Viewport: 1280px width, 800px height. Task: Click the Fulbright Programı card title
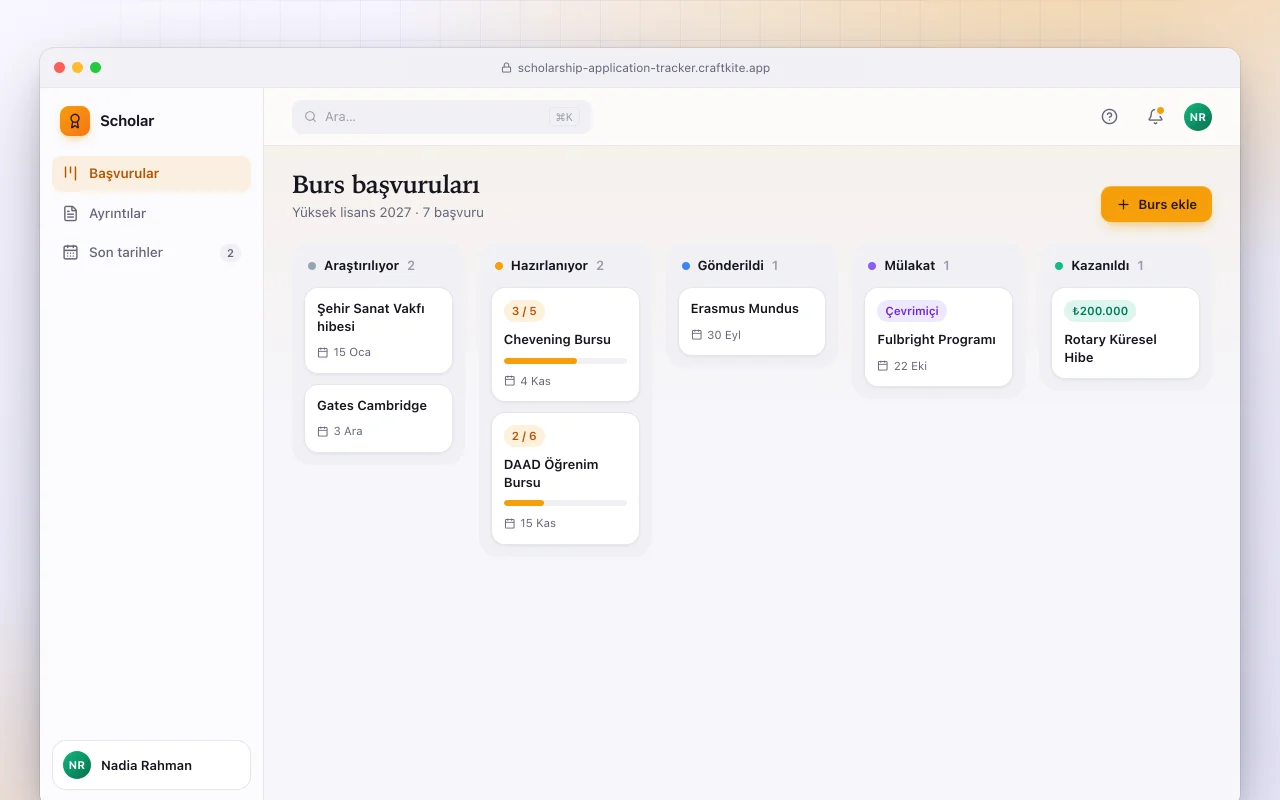point(937,340)
